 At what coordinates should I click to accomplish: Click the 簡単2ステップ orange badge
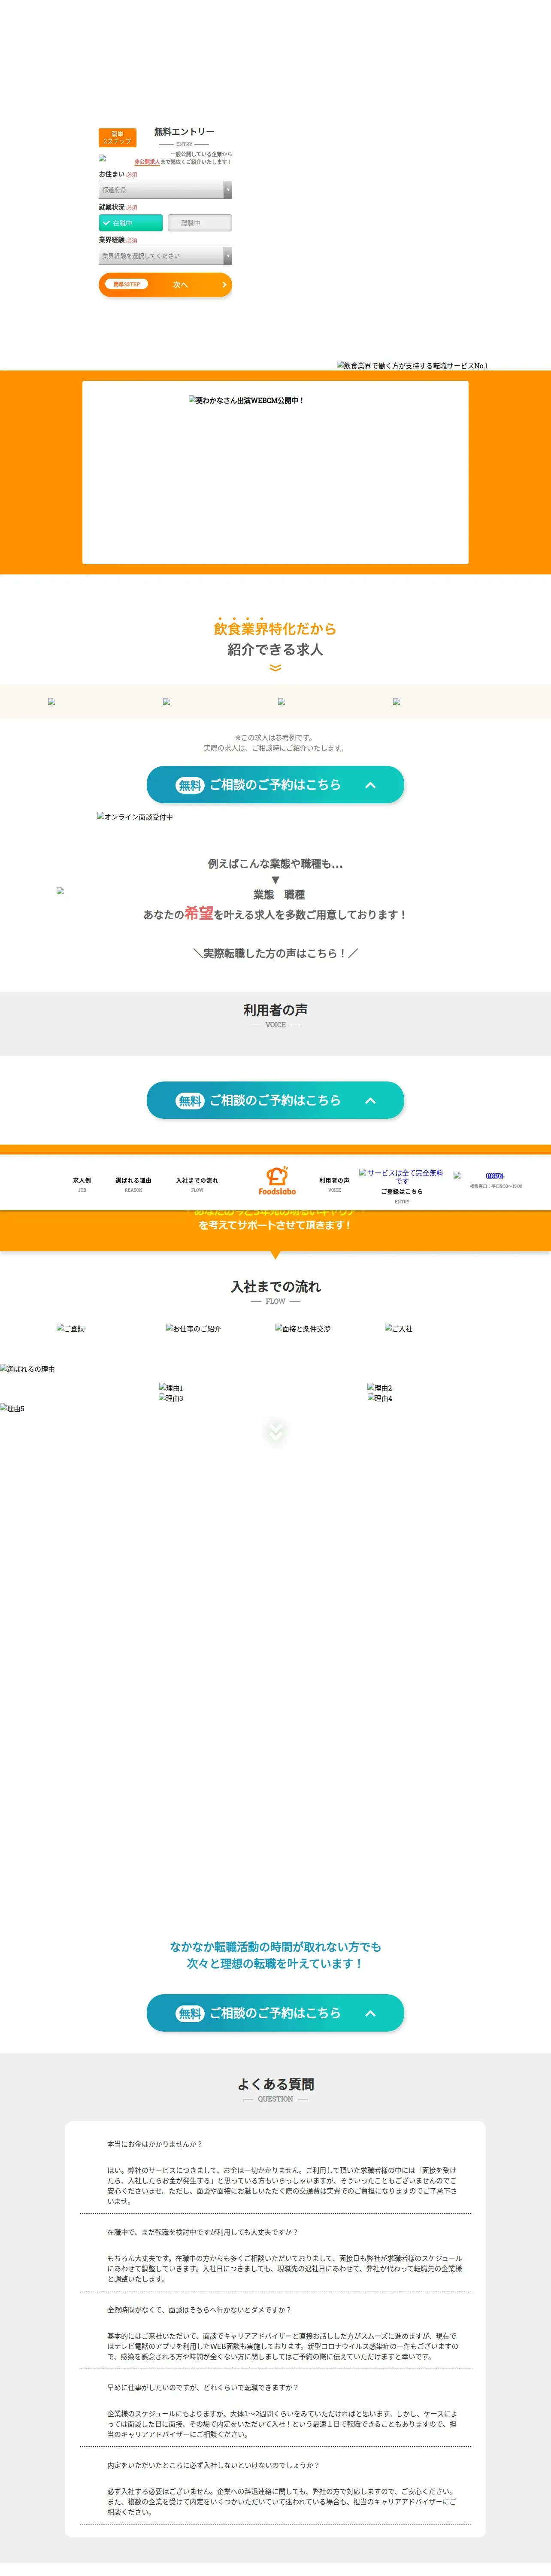[x=117, y=138]
